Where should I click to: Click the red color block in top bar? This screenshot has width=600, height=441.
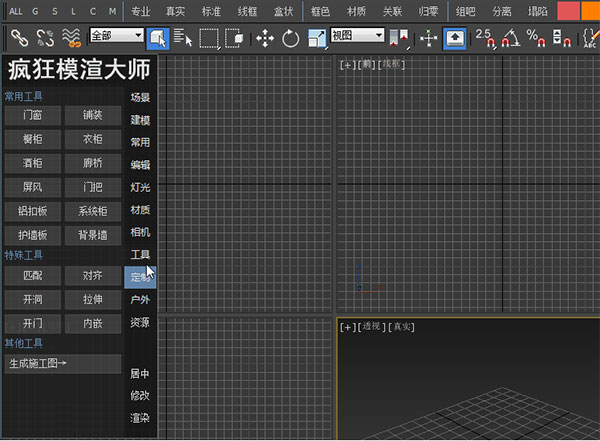tap(569, 11)
